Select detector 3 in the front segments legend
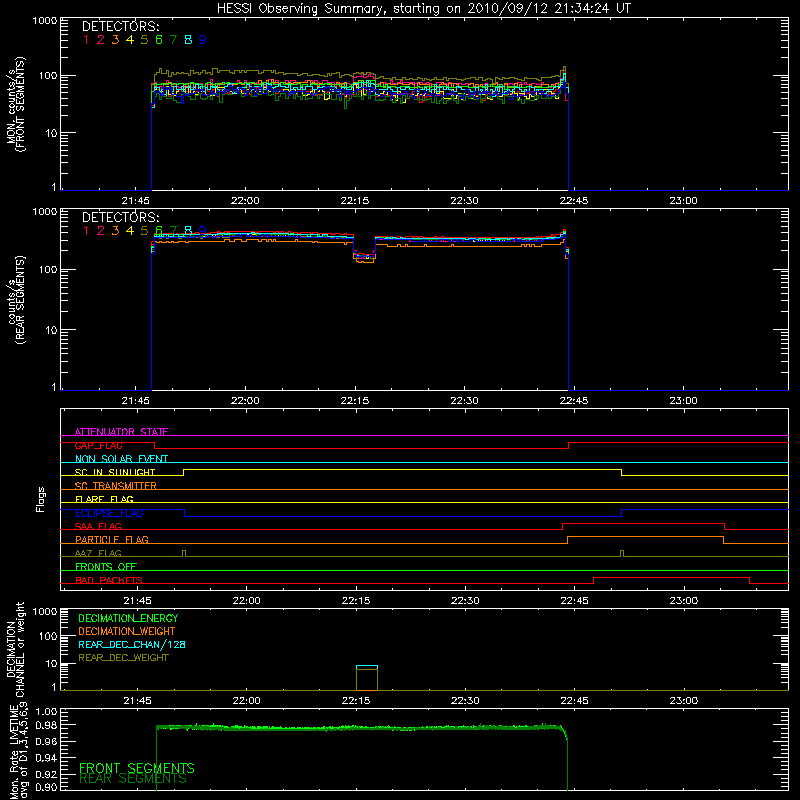 115,40
